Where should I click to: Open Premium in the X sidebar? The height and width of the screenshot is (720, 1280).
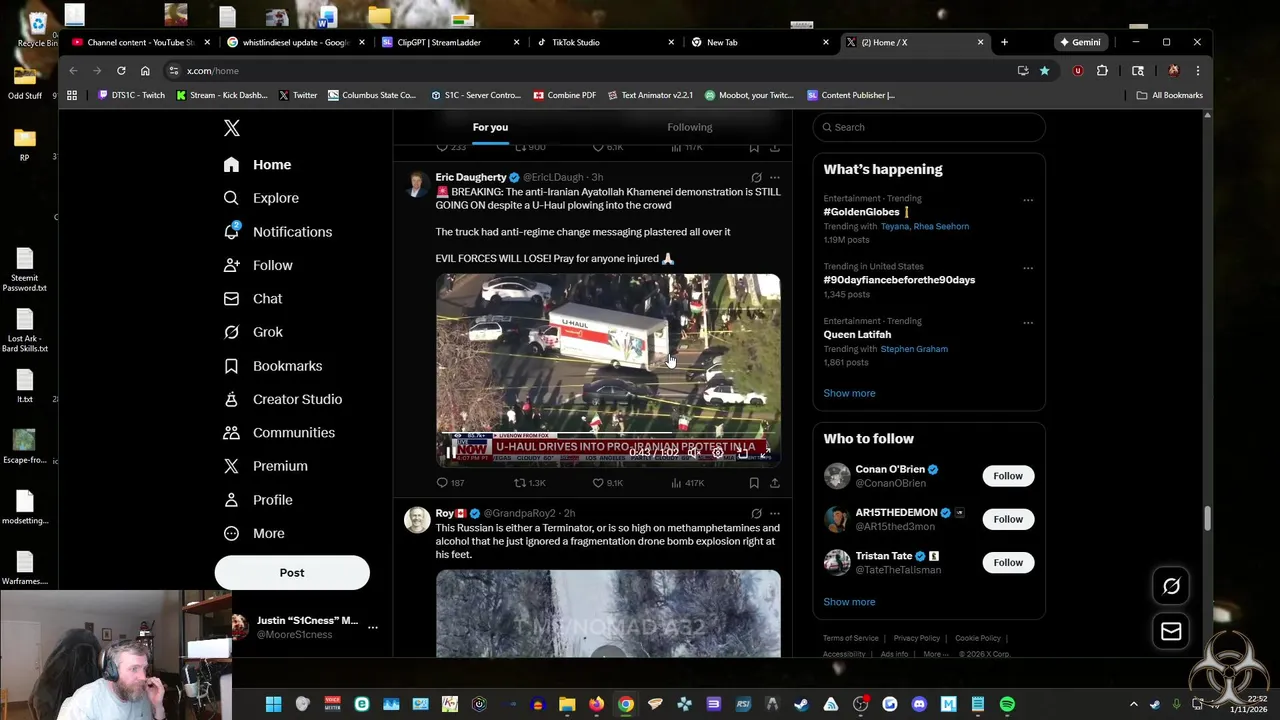(266, 466)
